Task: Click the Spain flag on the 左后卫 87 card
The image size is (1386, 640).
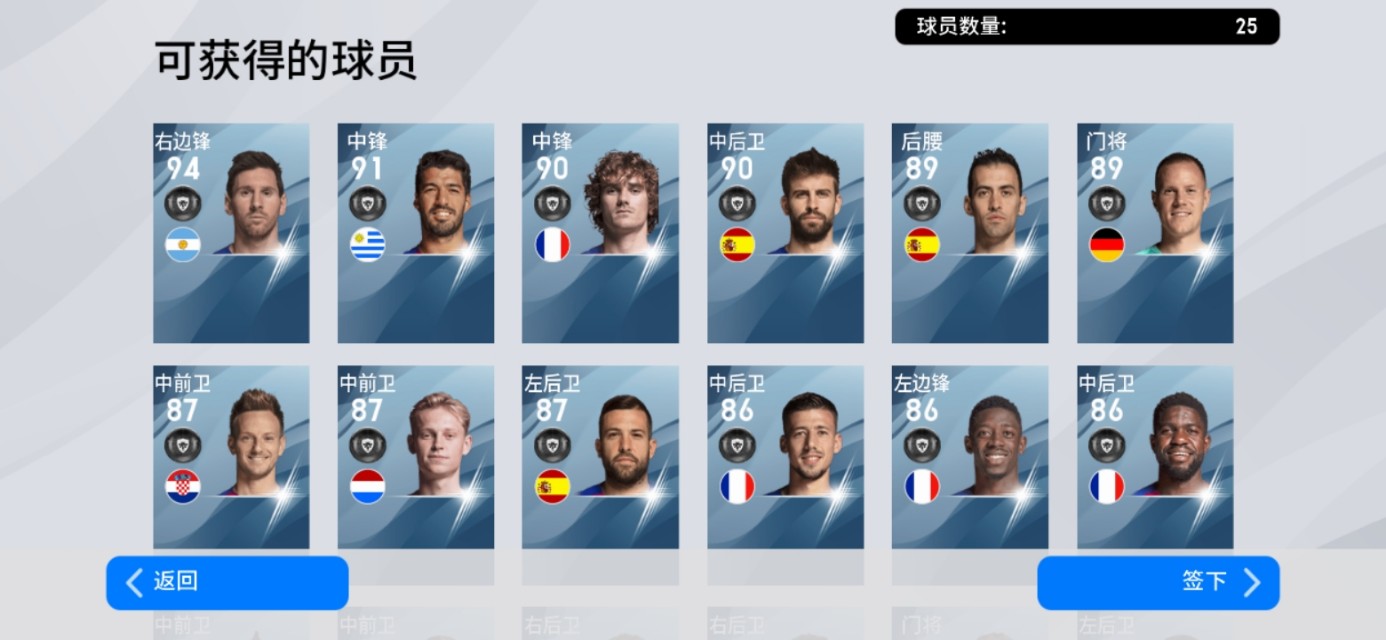Action: 552,487
